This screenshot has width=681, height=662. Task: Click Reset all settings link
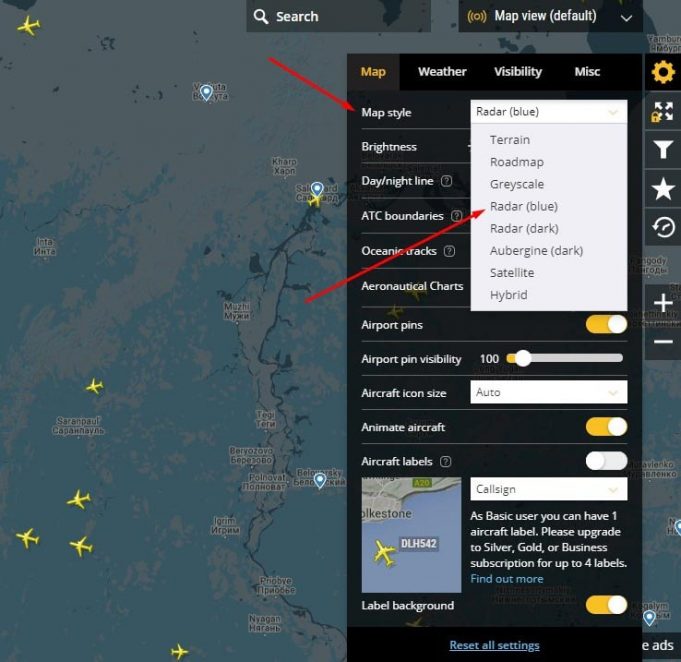[494, 645]
